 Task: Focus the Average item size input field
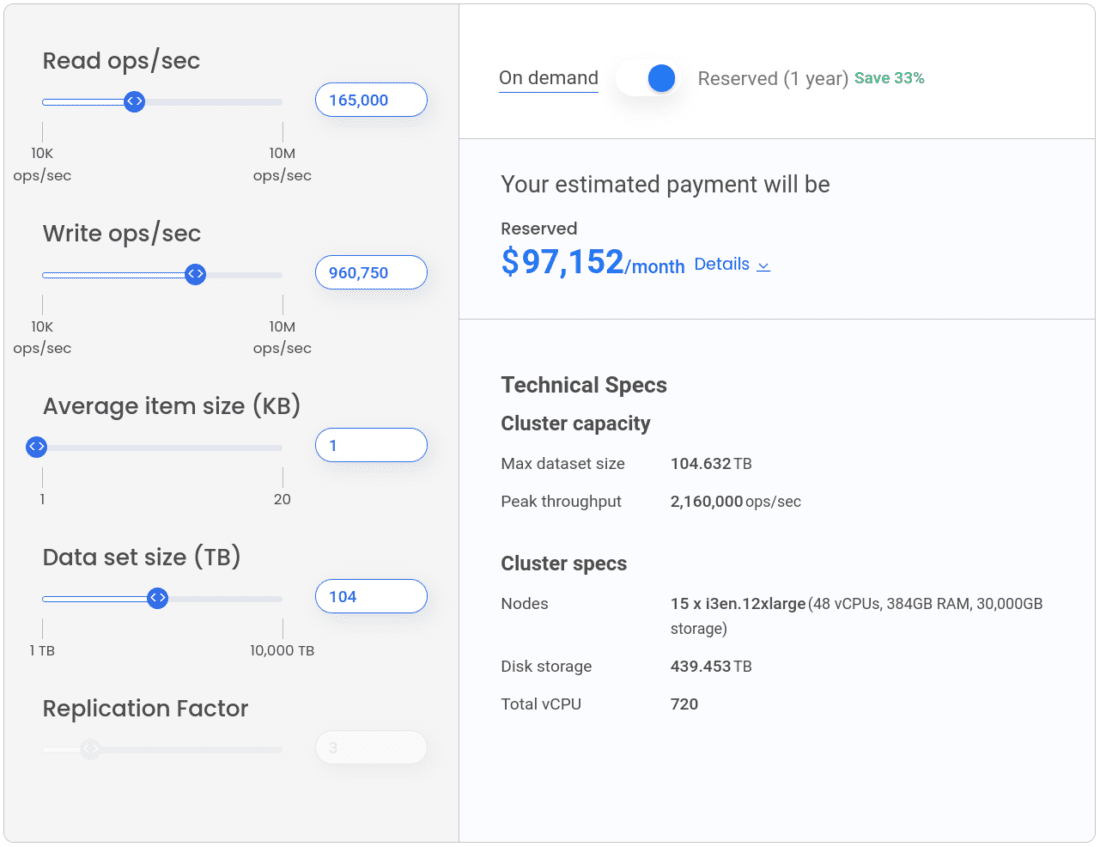pyautogui.click(x=371, y=446)
